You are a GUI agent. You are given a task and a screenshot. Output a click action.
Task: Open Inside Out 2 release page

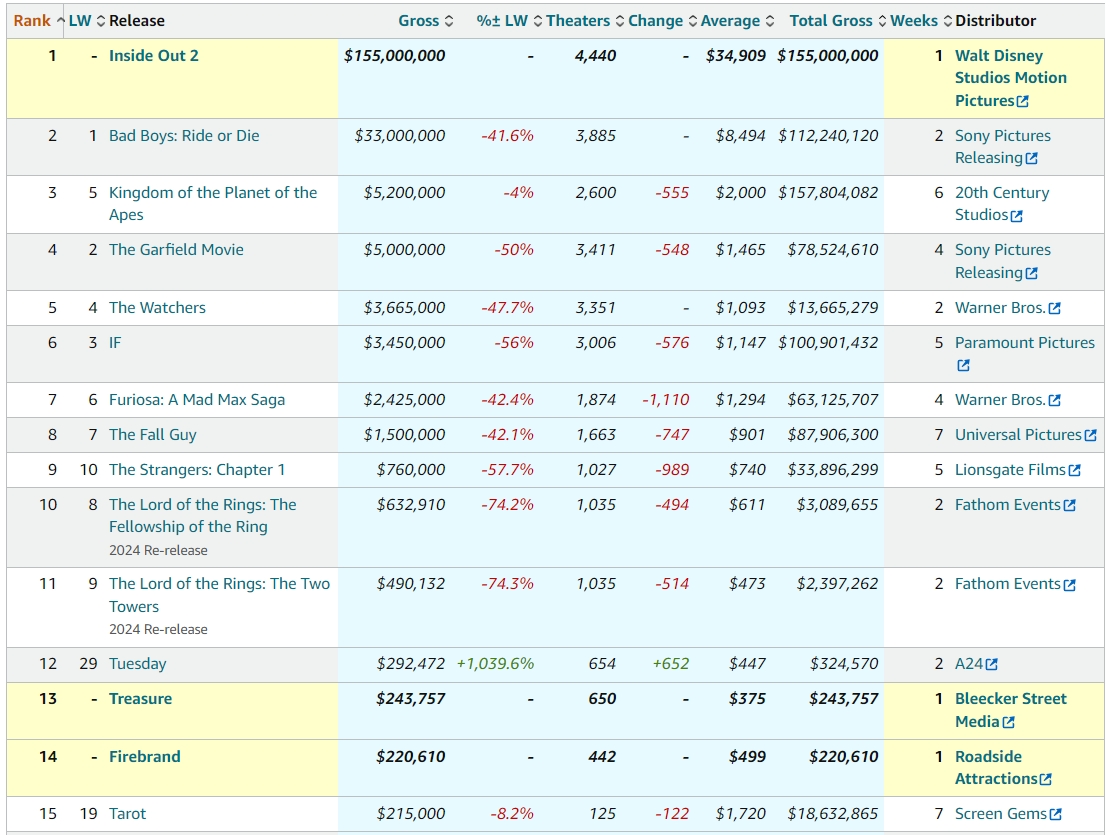(154, 56)
